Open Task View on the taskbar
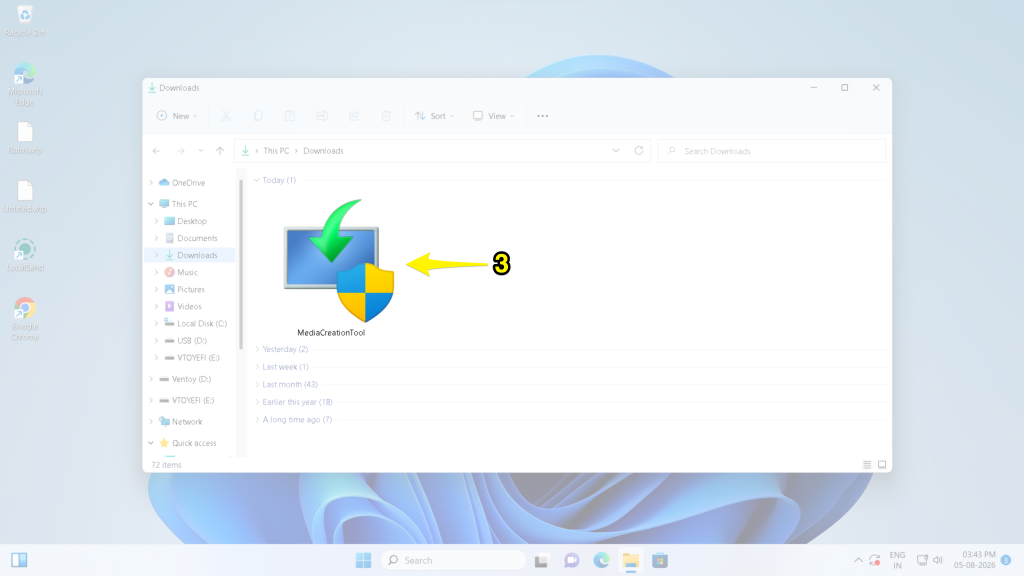Image resolution: width=1024 pixels, height=576 pixels. [x=541, y=560]
